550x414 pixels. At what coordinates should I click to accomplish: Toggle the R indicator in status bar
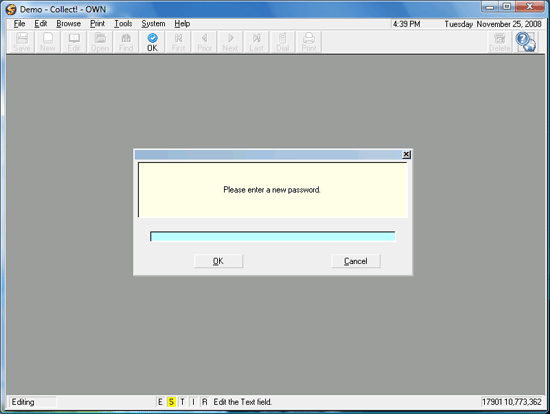(x=204, y=402)
